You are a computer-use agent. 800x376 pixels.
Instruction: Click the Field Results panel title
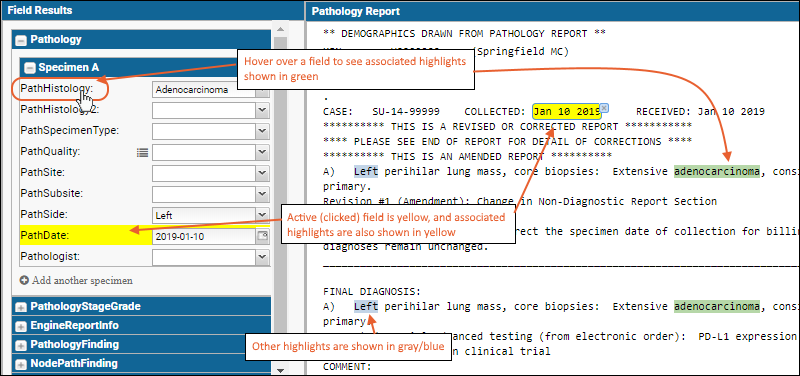coord(40,10)
